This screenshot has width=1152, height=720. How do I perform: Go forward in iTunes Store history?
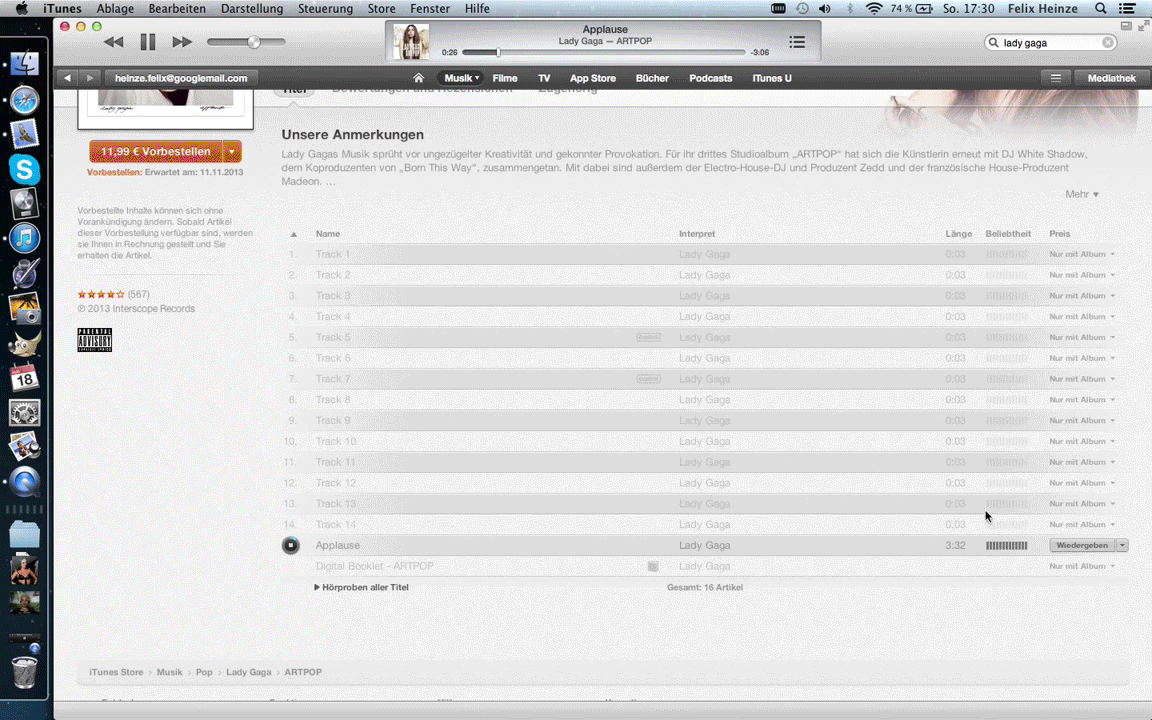coord(90,78)
